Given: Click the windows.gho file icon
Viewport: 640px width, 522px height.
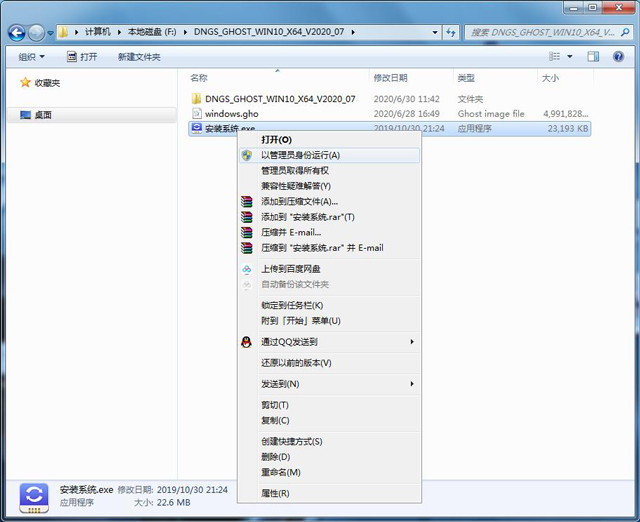Looking at the screenshot, I should pyautogui.click(x=196, y=113).
